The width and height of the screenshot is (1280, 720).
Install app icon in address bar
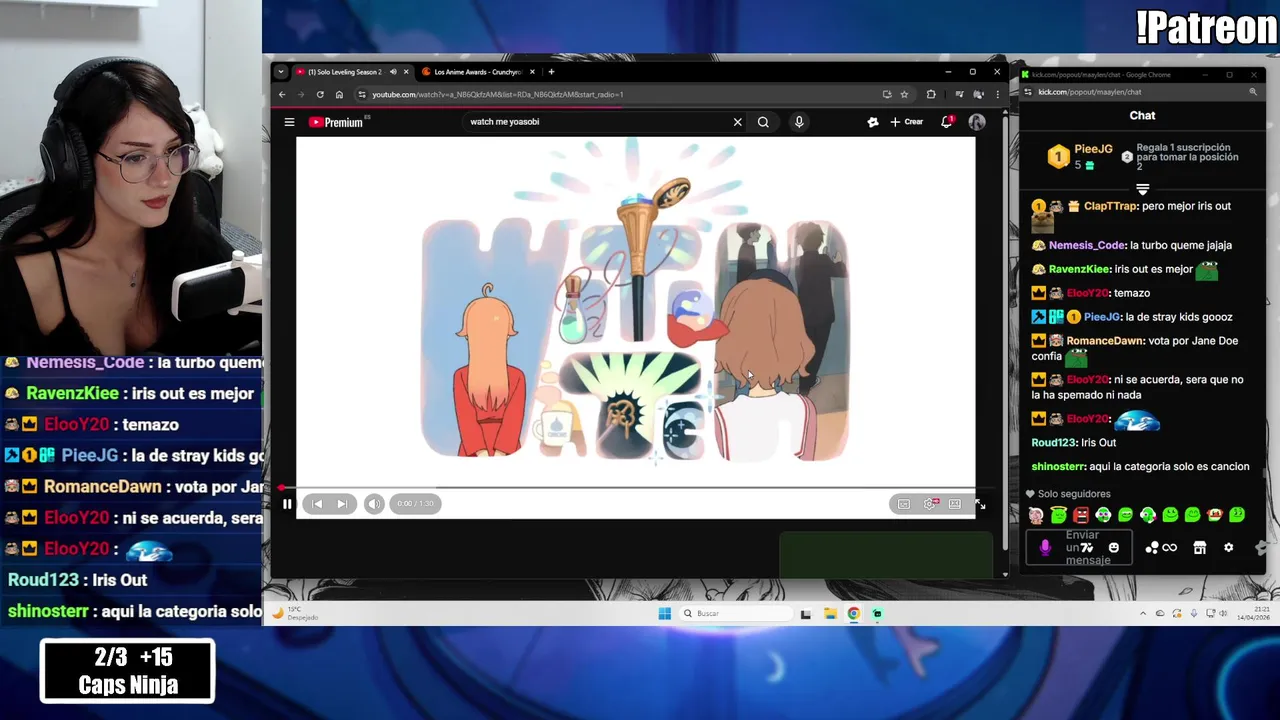887,95
